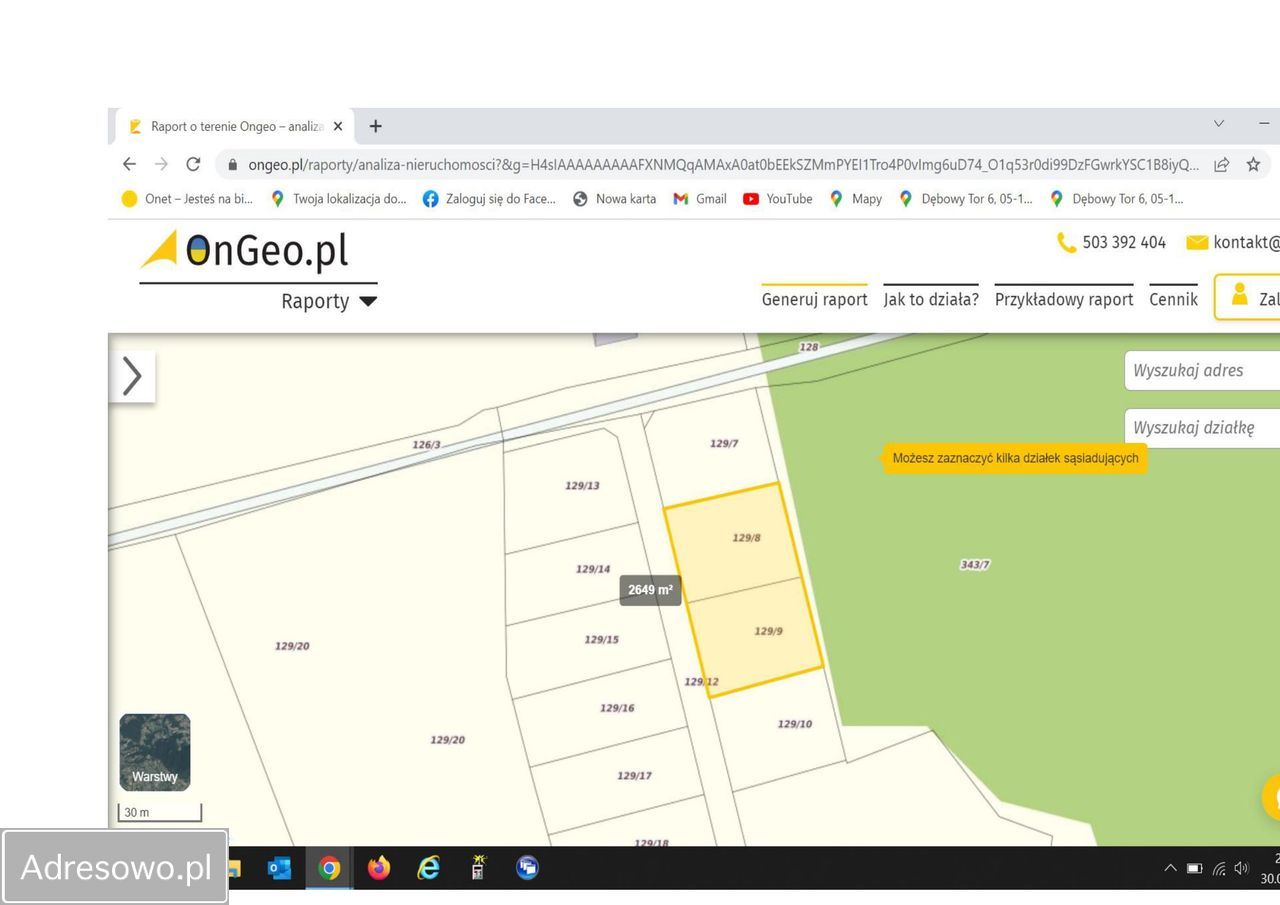Open the Zaloguj się do Facebook bookmark
The height and width of the screenshot is (905, 1280).
click(x=489, y=199)
